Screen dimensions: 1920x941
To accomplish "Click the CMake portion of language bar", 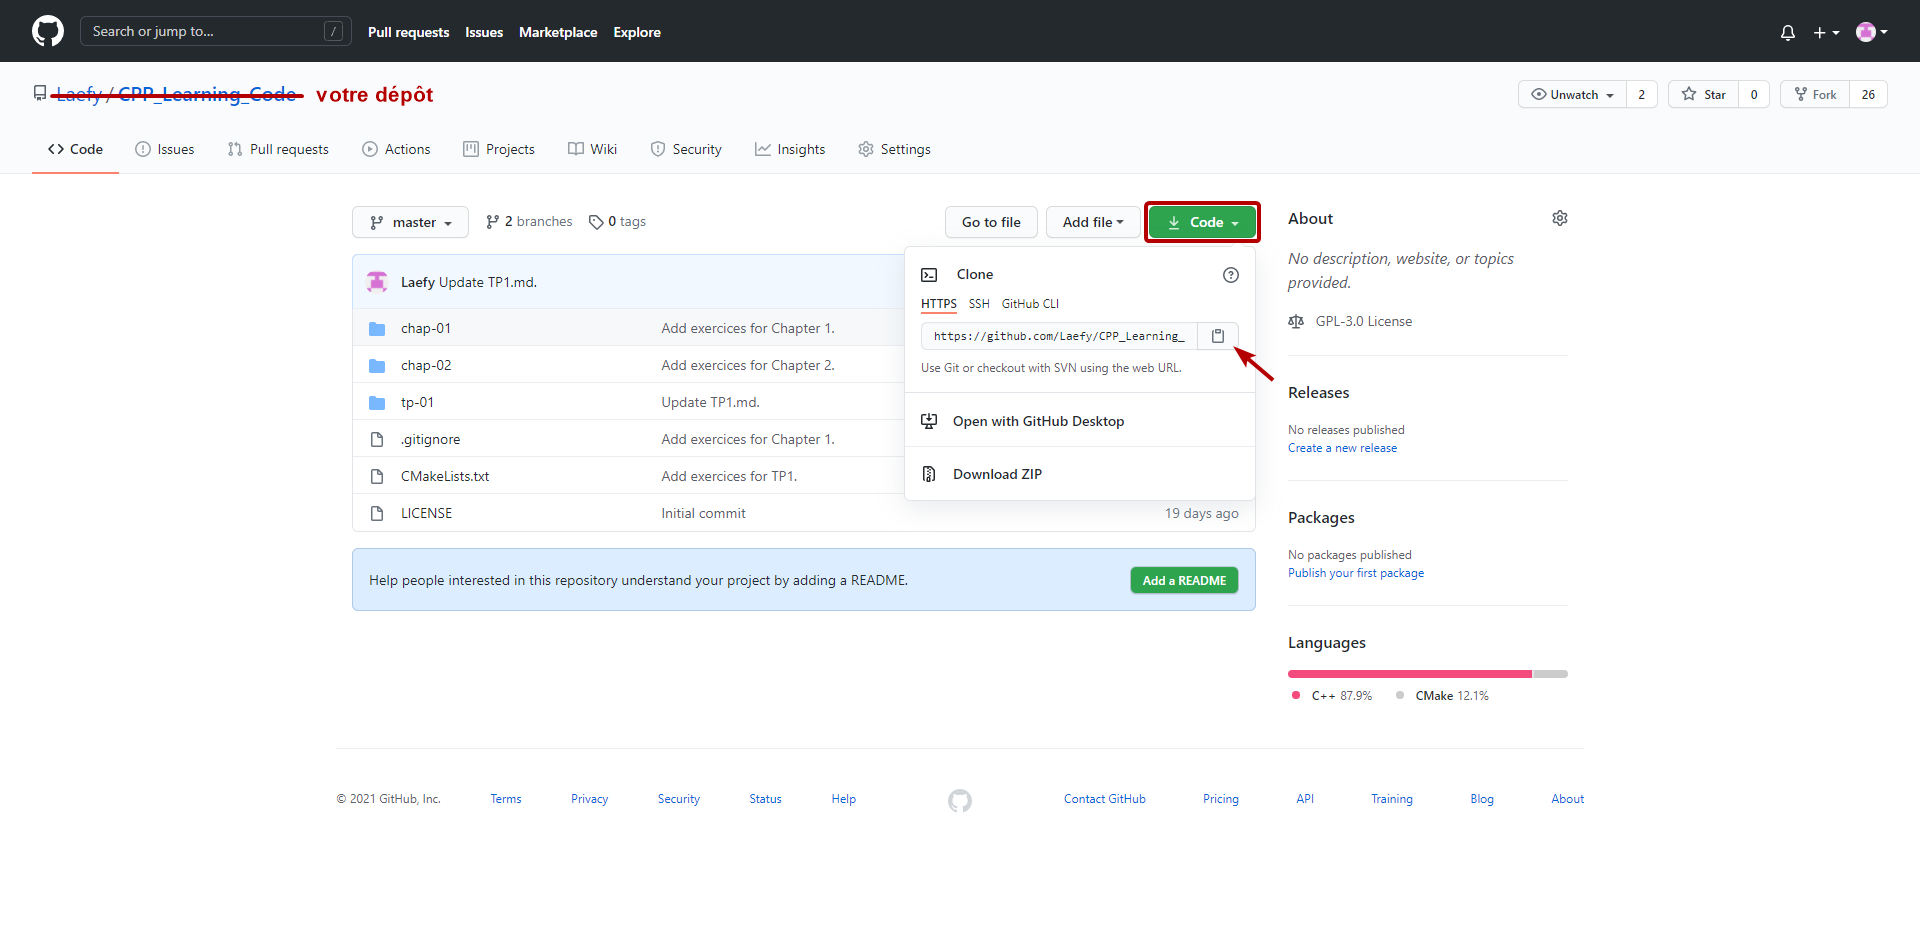I will point(1550,674).
